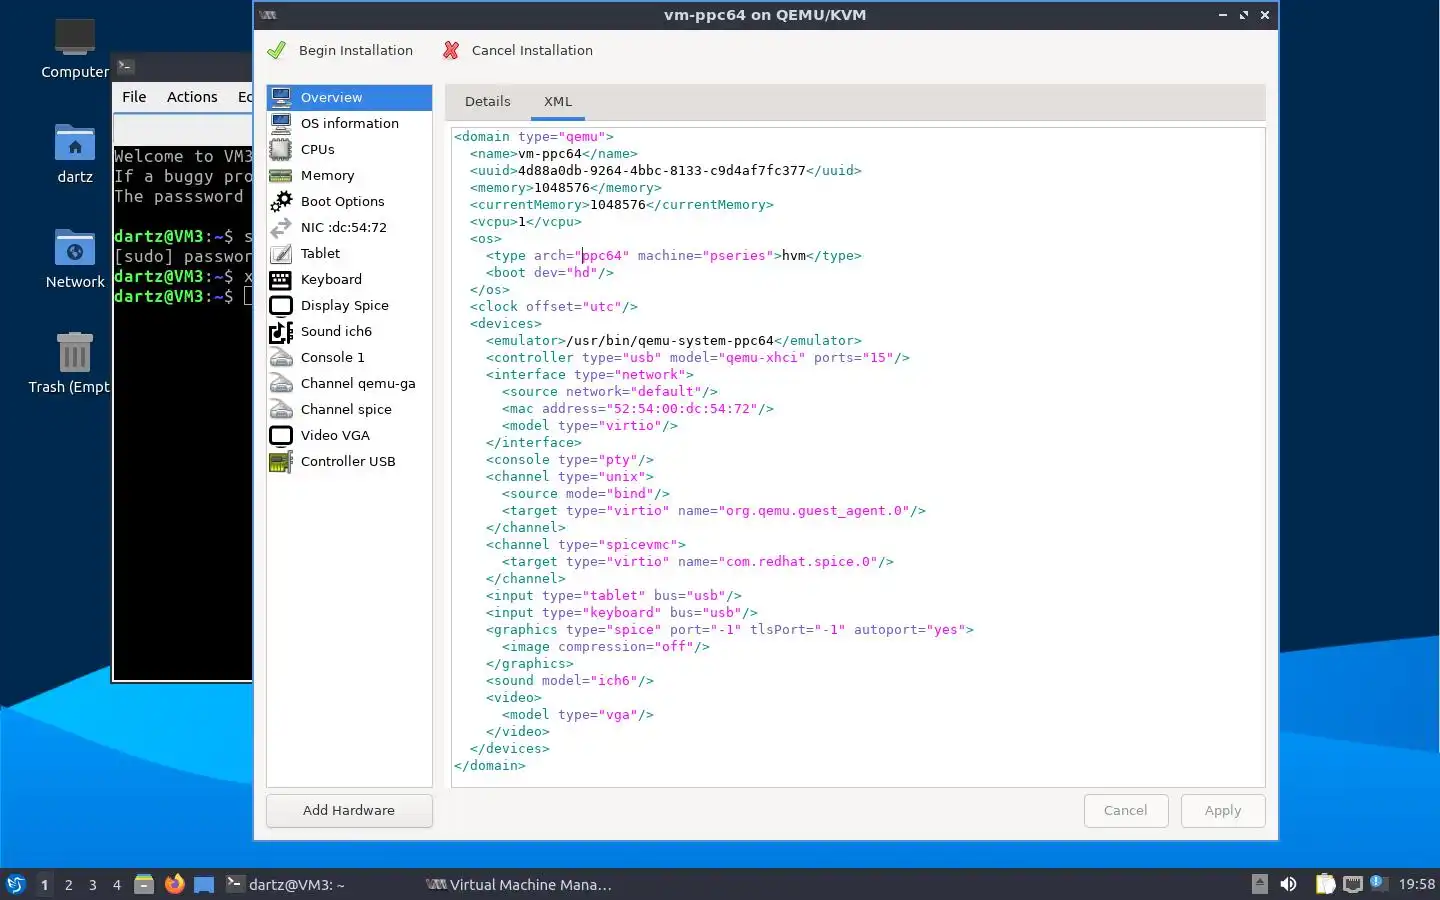Select the Boot Options list item
Image resolution: width=1440 pixels, height=900 pixels.
click(x=349, y=201)
